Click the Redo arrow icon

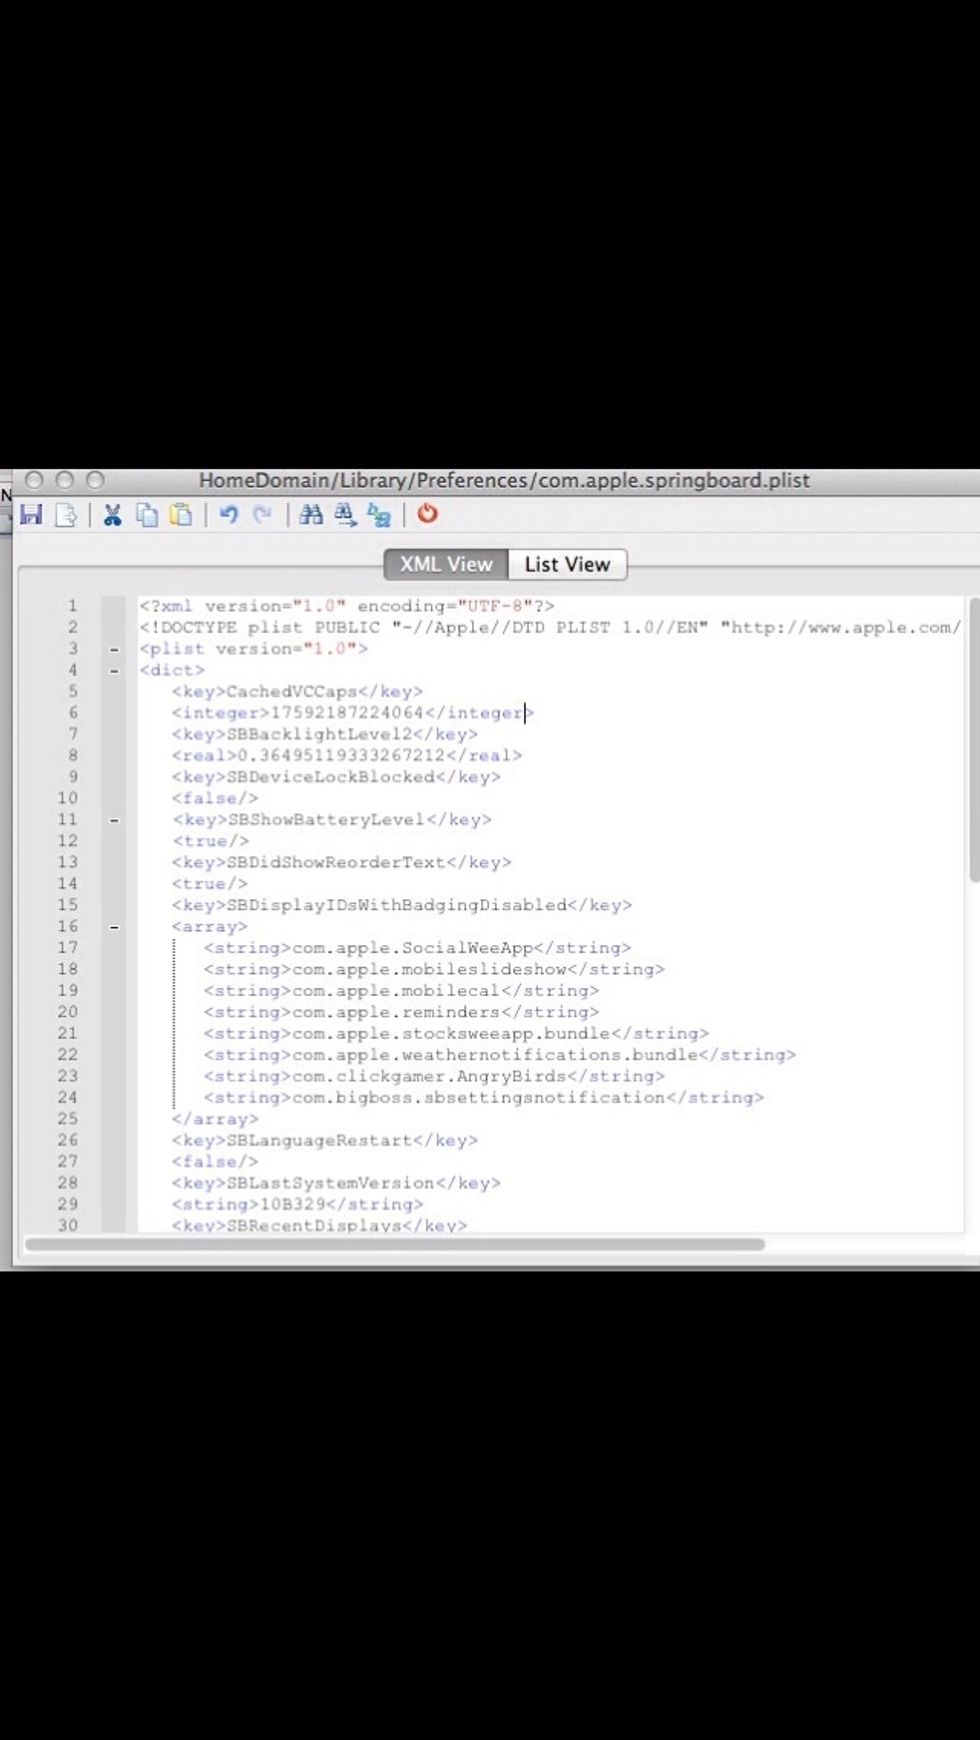pos(263,515)
